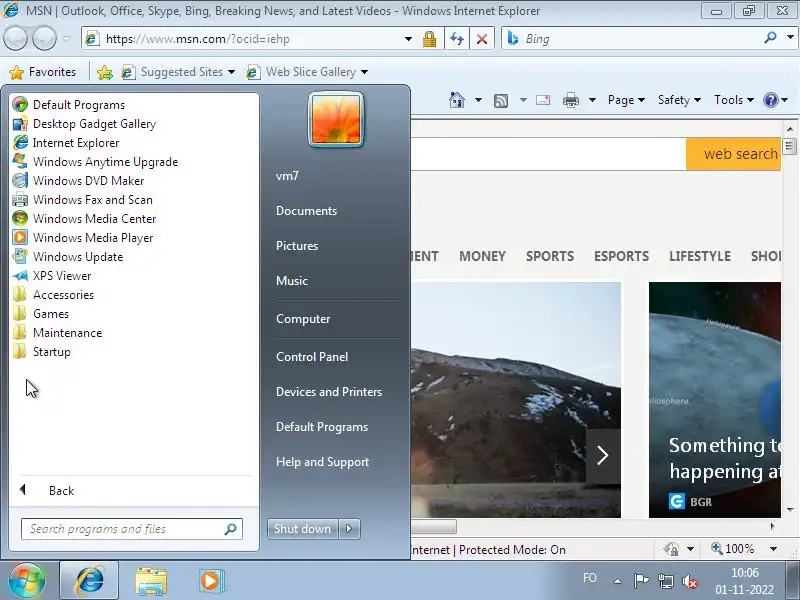Open Pictures from Start menu

[297, 246]
